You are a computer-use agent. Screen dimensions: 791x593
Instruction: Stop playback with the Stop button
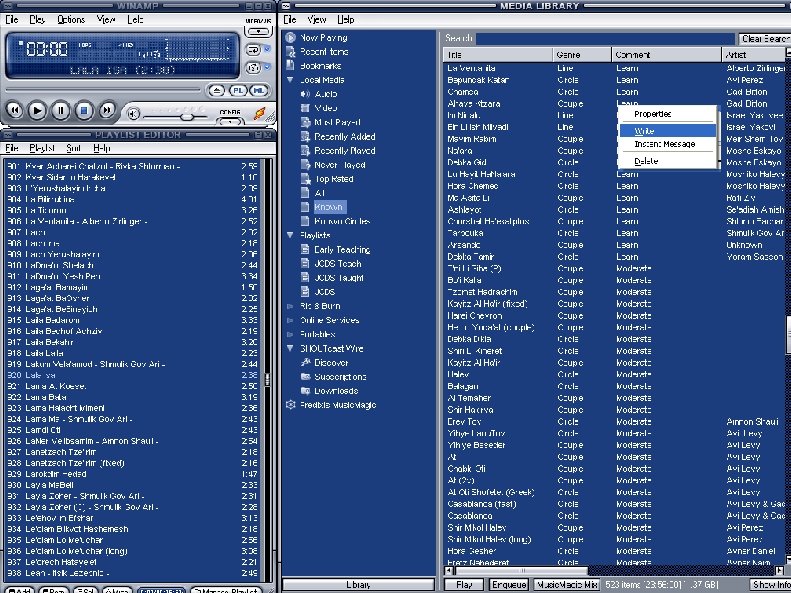click(x=84, y=110)
